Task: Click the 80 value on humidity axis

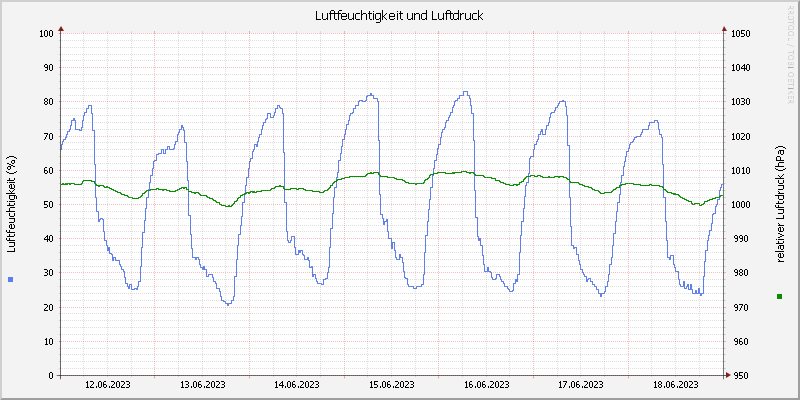Action: coord(48,102)
